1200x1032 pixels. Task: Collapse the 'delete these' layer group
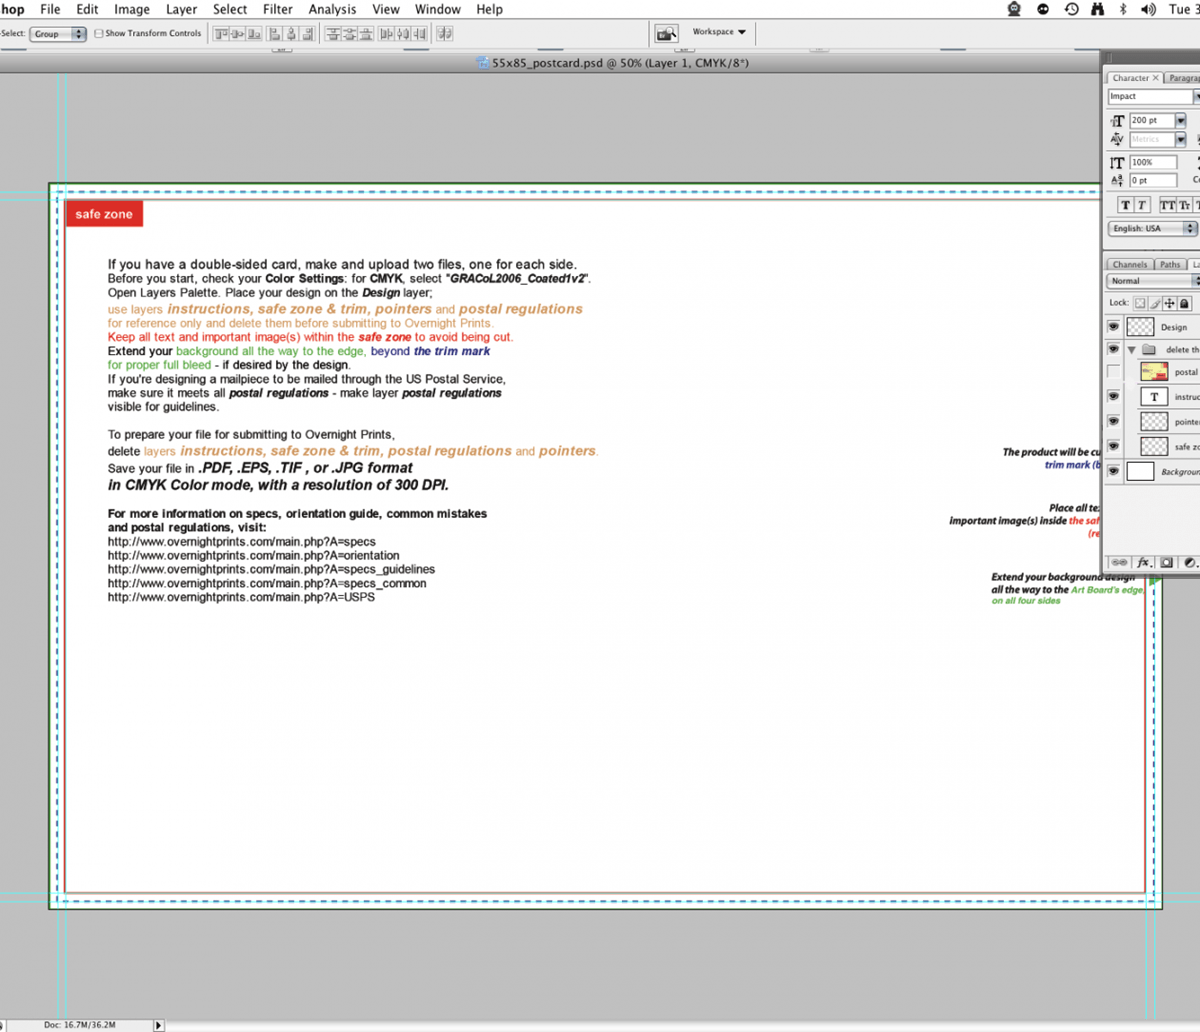coord(1132,350)
